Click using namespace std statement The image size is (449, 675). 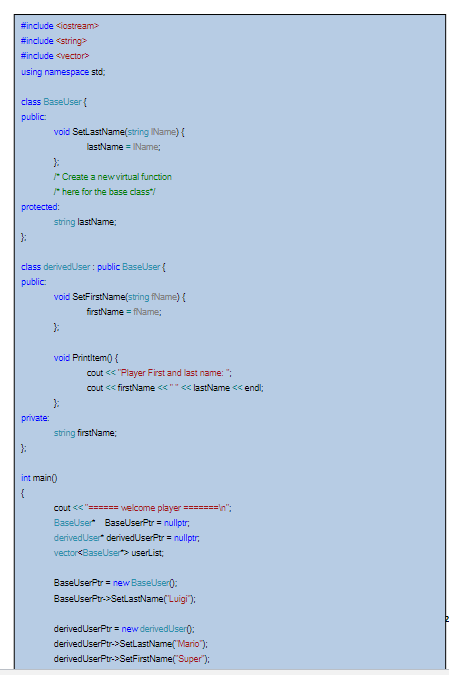[63, 72]
